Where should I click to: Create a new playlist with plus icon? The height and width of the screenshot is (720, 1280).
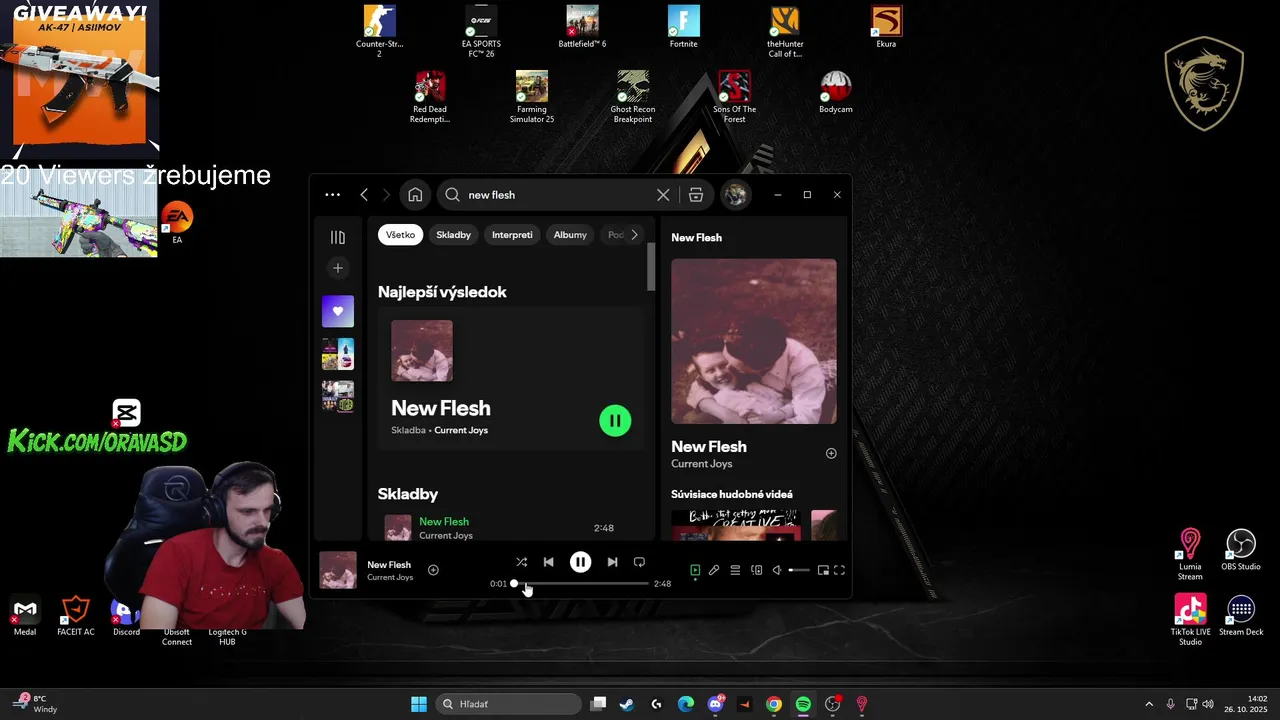coord(338,268)
